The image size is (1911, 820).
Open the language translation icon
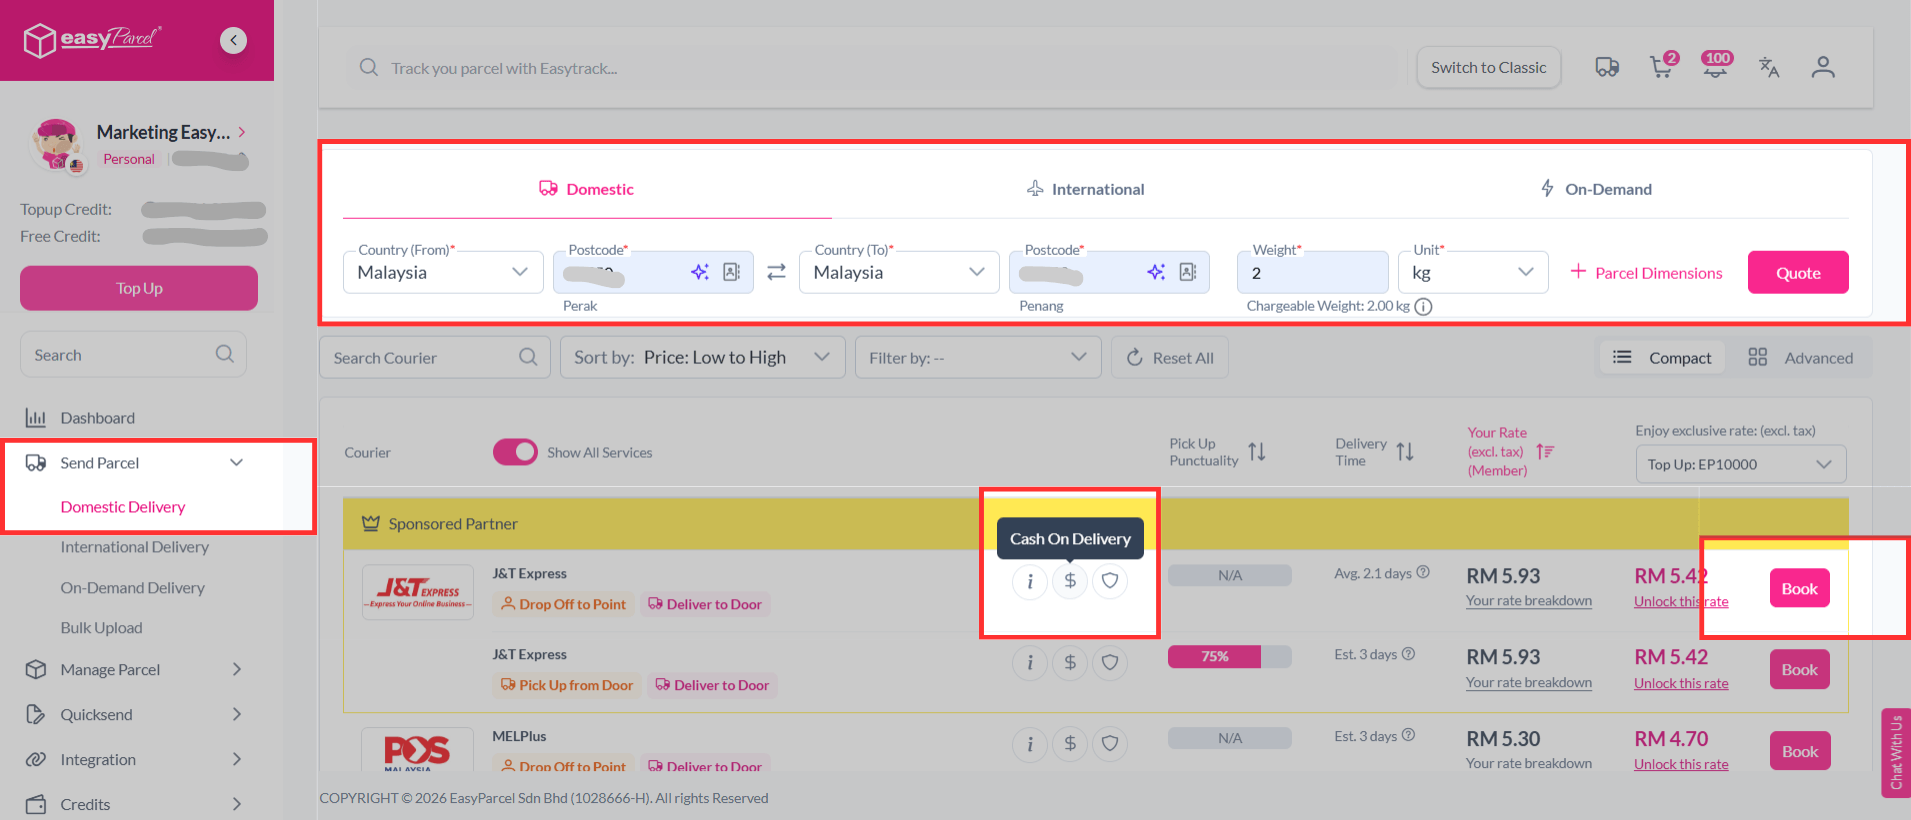[x=1768, y=67]
